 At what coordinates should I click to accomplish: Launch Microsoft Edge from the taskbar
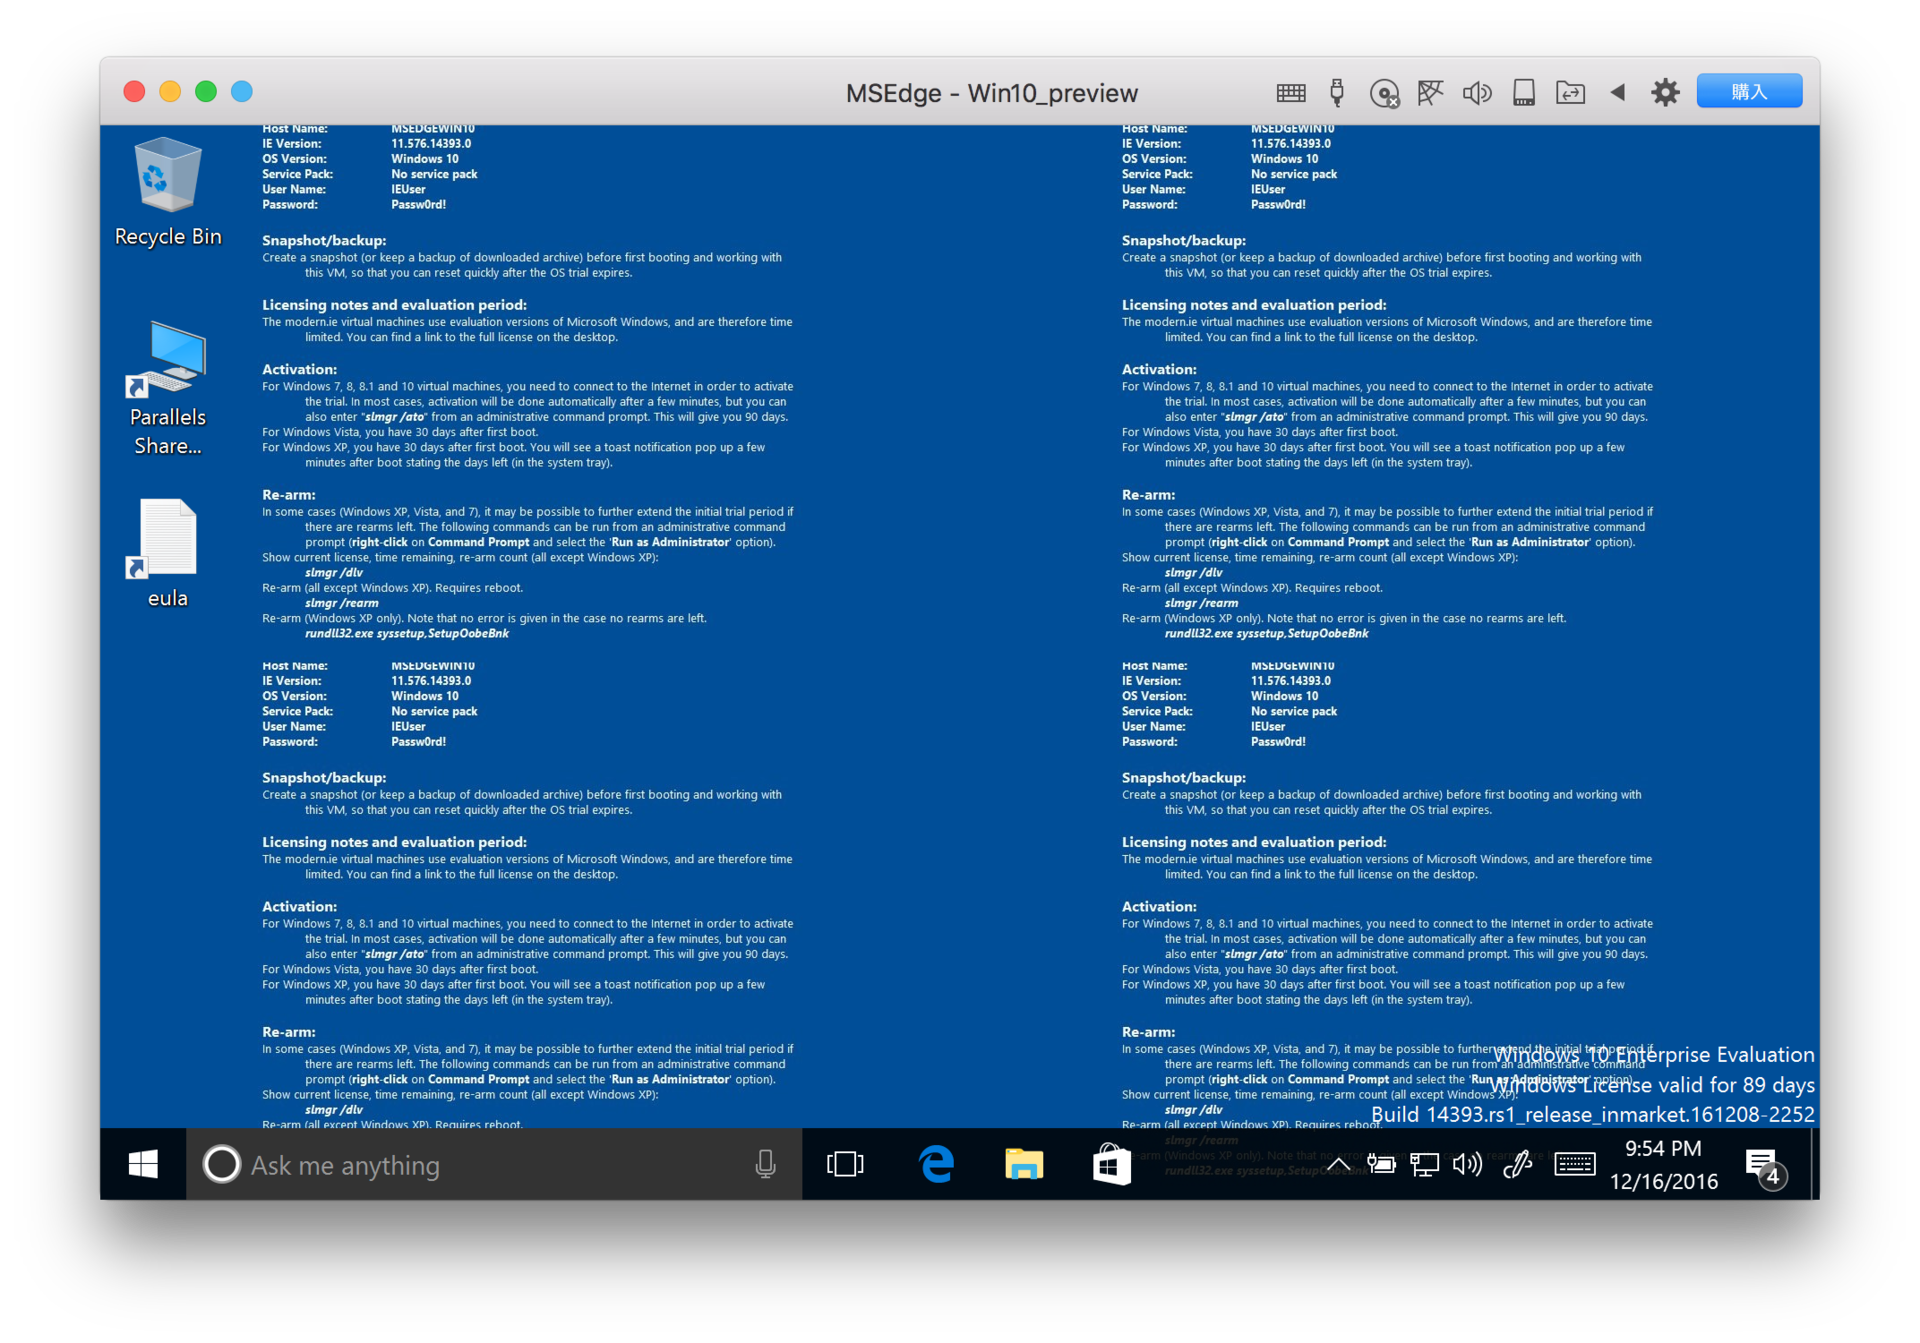(936, 1164)
